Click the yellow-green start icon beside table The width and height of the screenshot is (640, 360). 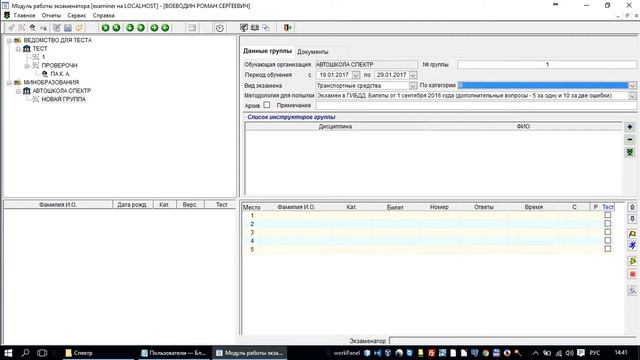tap(632, 261)
